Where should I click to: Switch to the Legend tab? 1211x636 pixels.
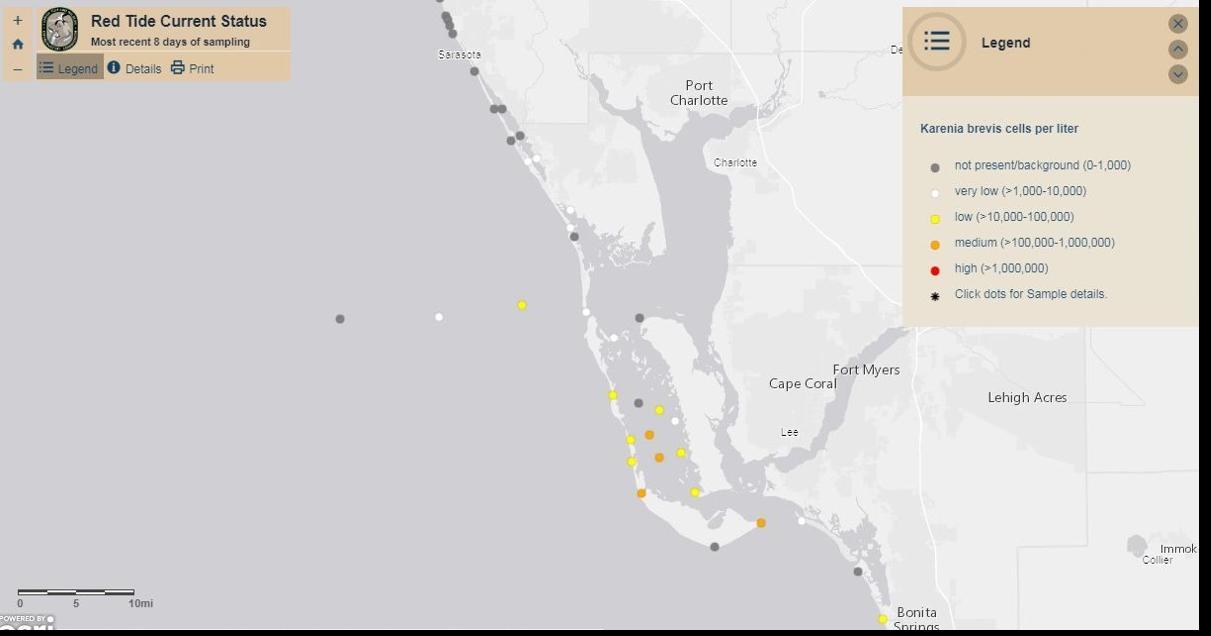pyautogui.click(x=69, y=68)
